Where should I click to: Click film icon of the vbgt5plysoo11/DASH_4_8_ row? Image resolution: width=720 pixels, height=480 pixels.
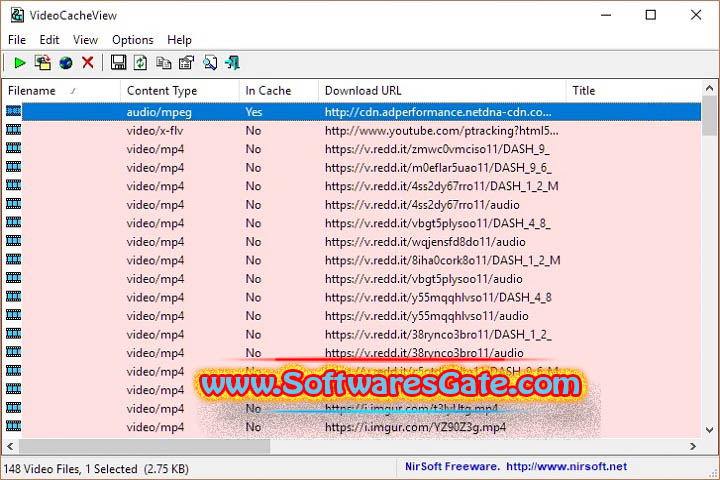coord(13,223)
